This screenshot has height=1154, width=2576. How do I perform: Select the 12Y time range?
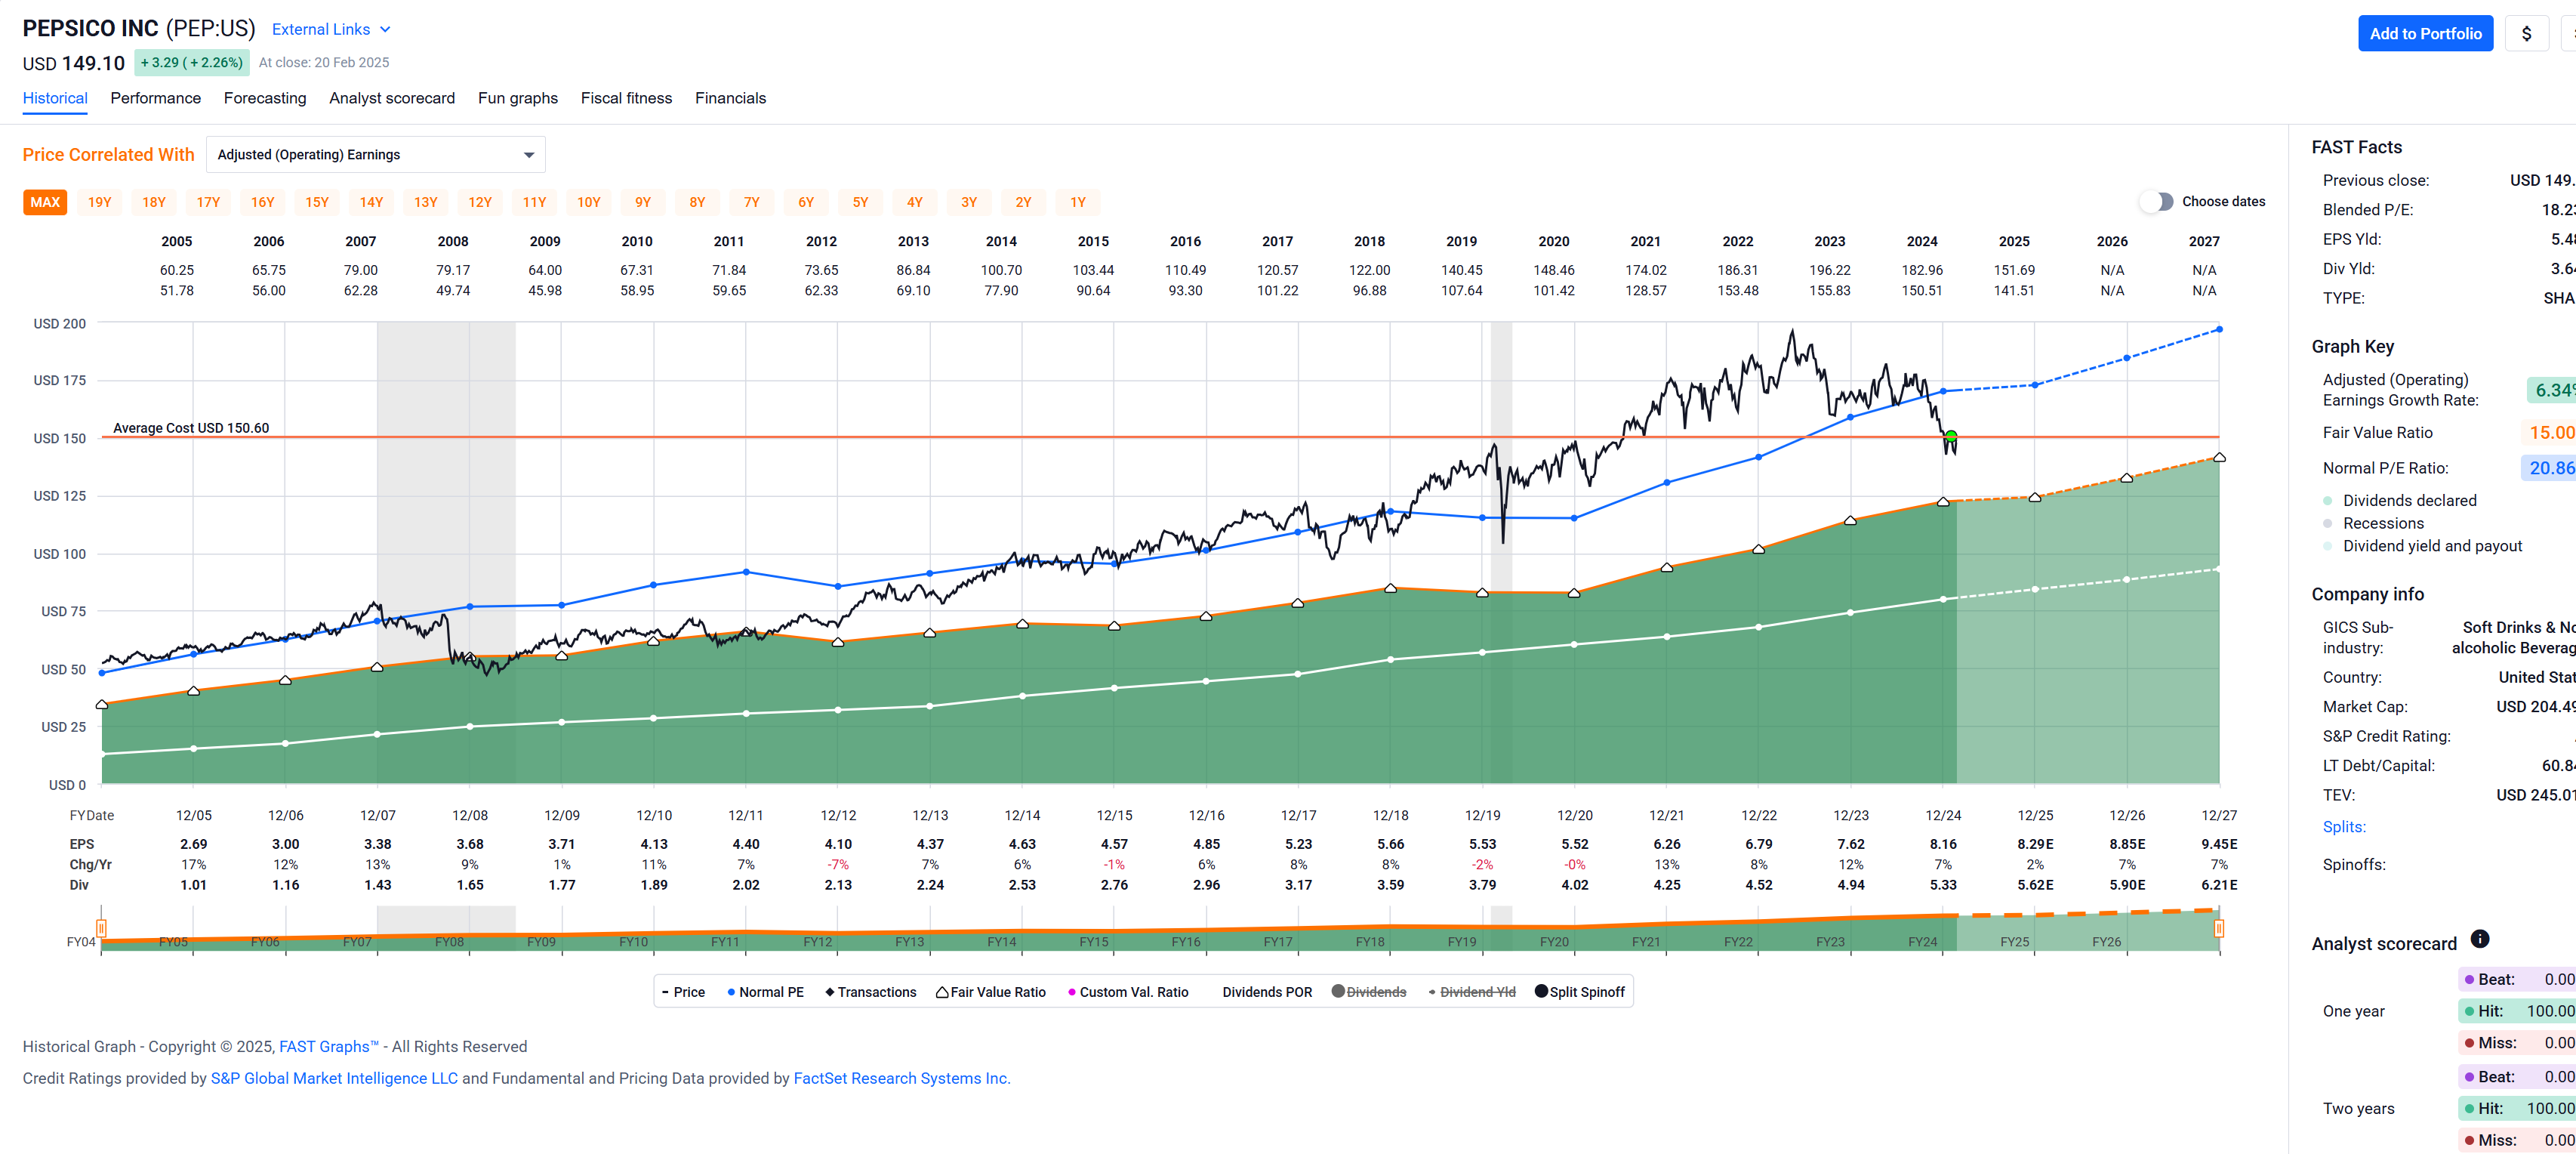480,202
